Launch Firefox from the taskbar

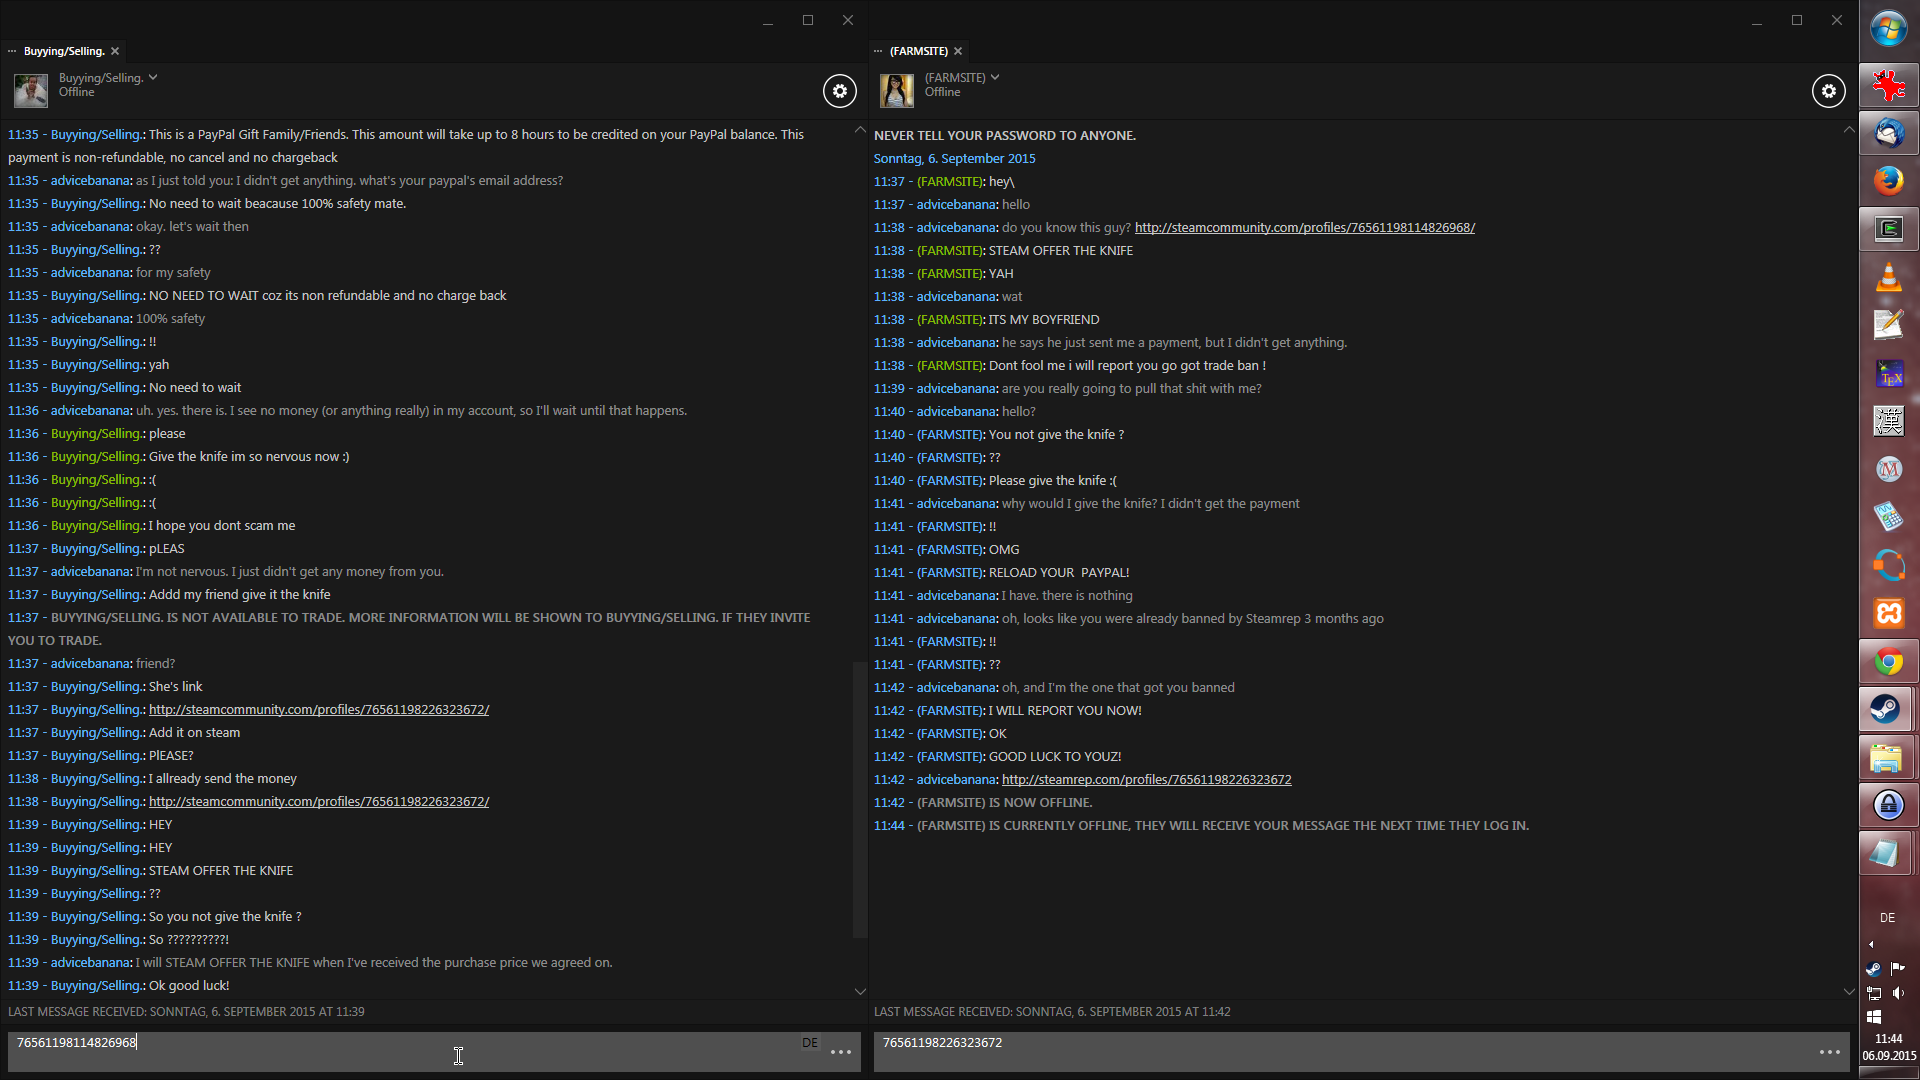[x=1887, y=181]
